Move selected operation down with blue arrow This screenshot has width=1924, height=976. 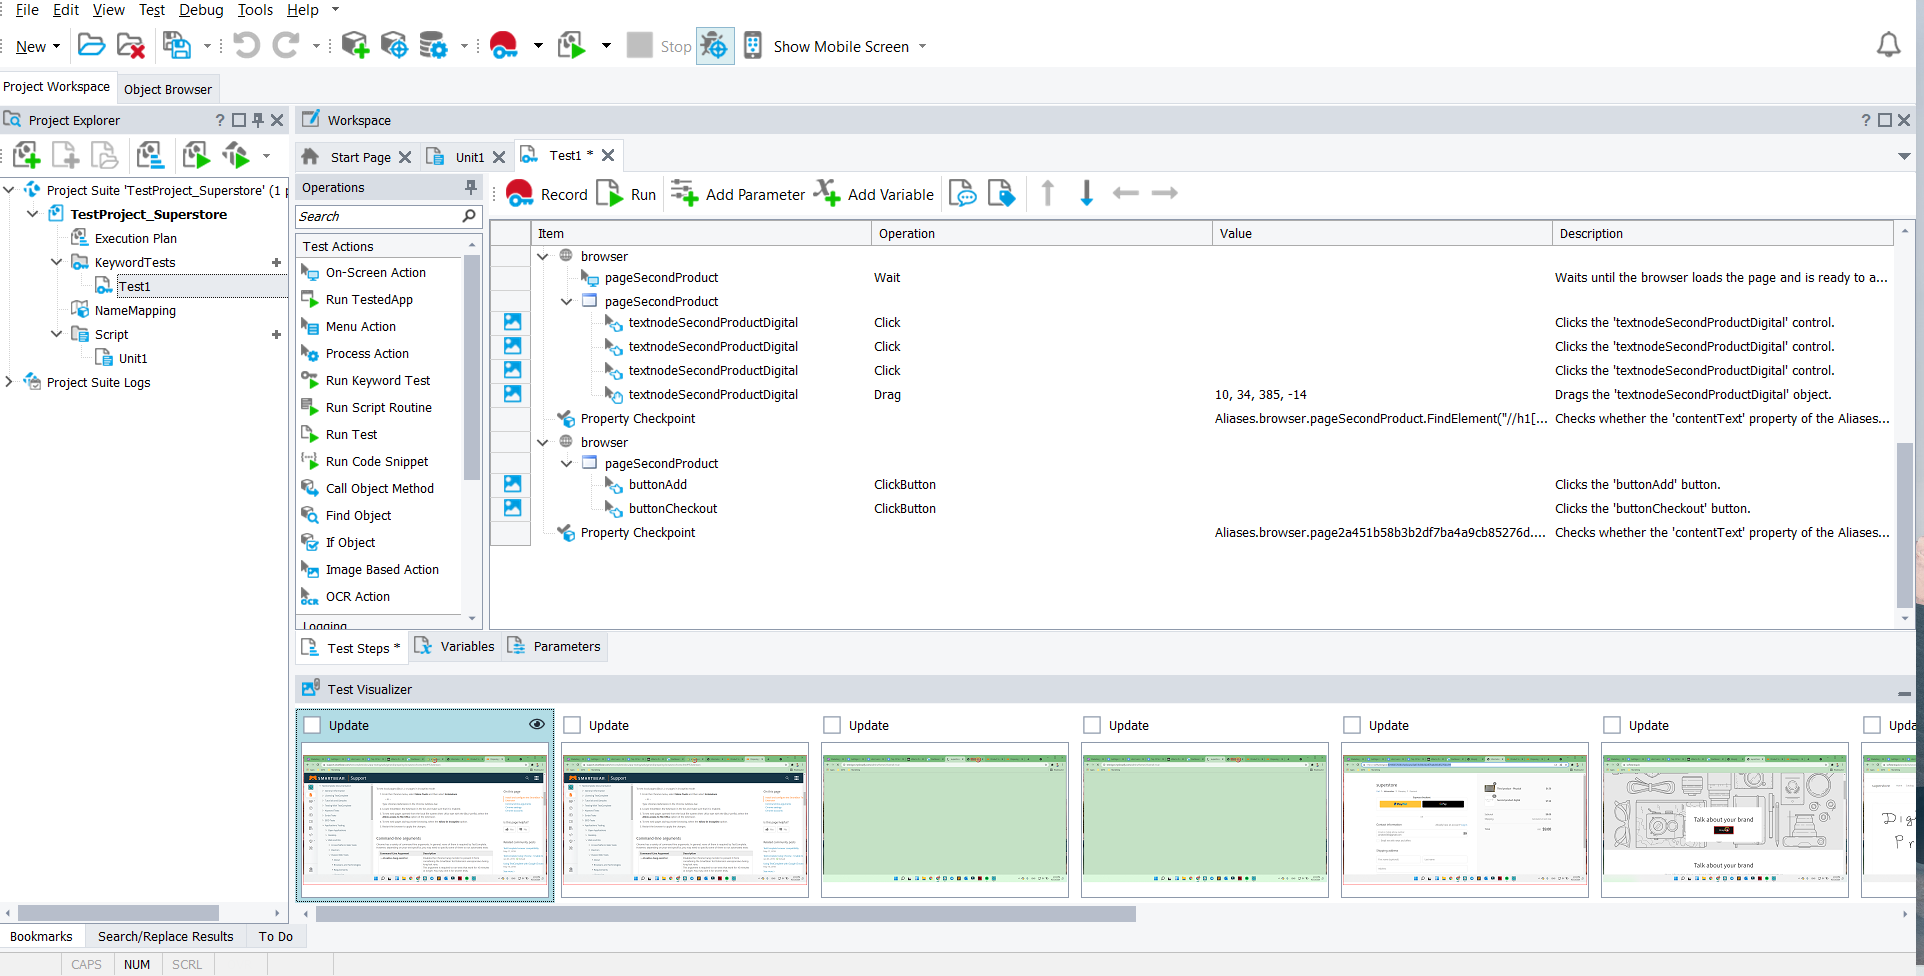click(1087, 193)
